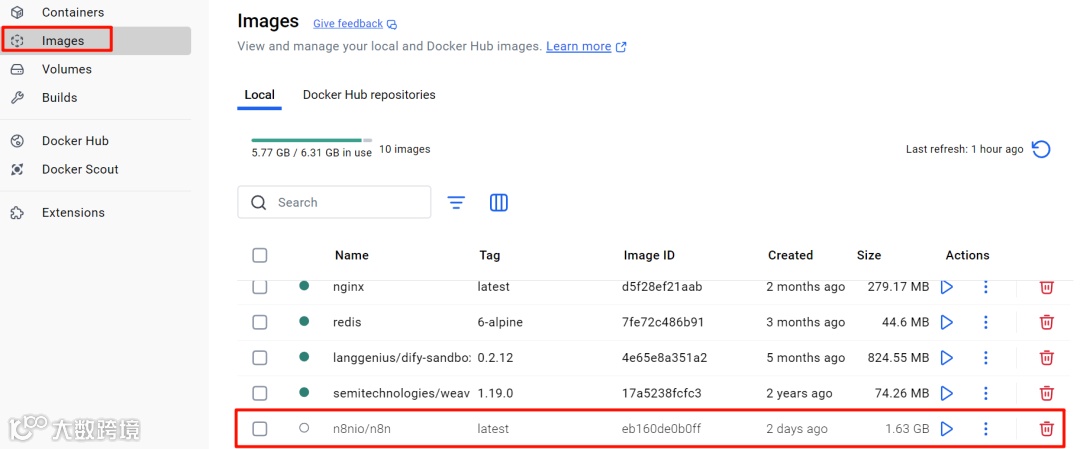This screenshot has width=1080, height=449.
Task: Click the Image ID column header
Action: click(649, 255)
